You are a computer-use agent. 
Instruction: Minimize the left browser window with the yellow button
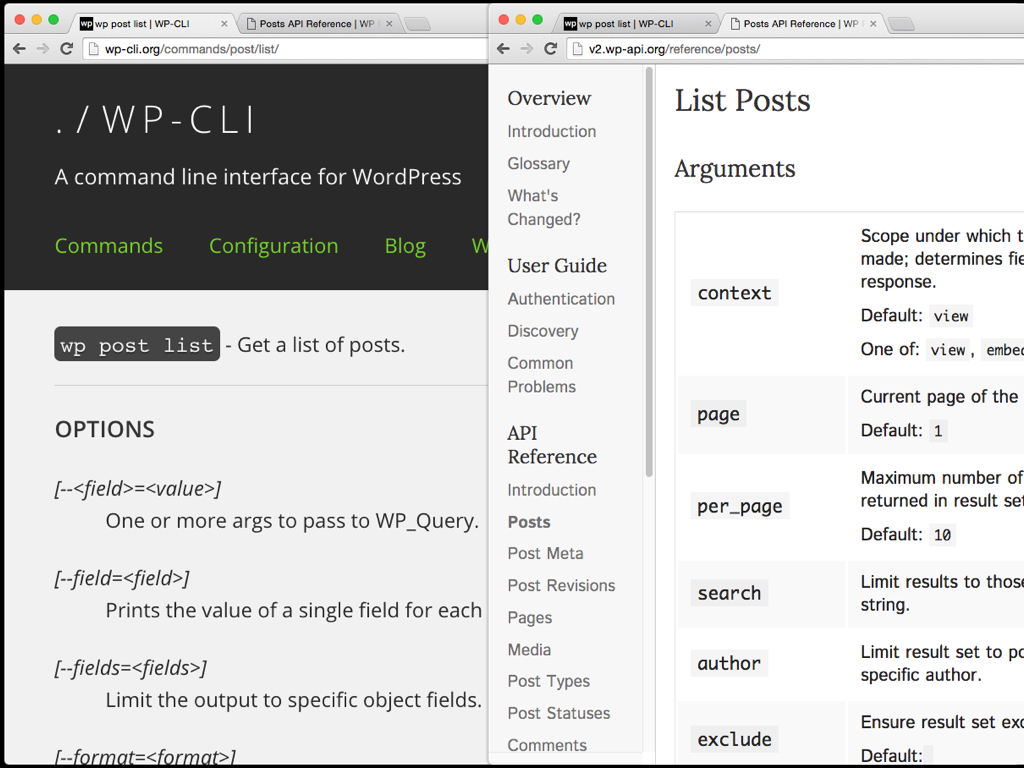(37, 20)
